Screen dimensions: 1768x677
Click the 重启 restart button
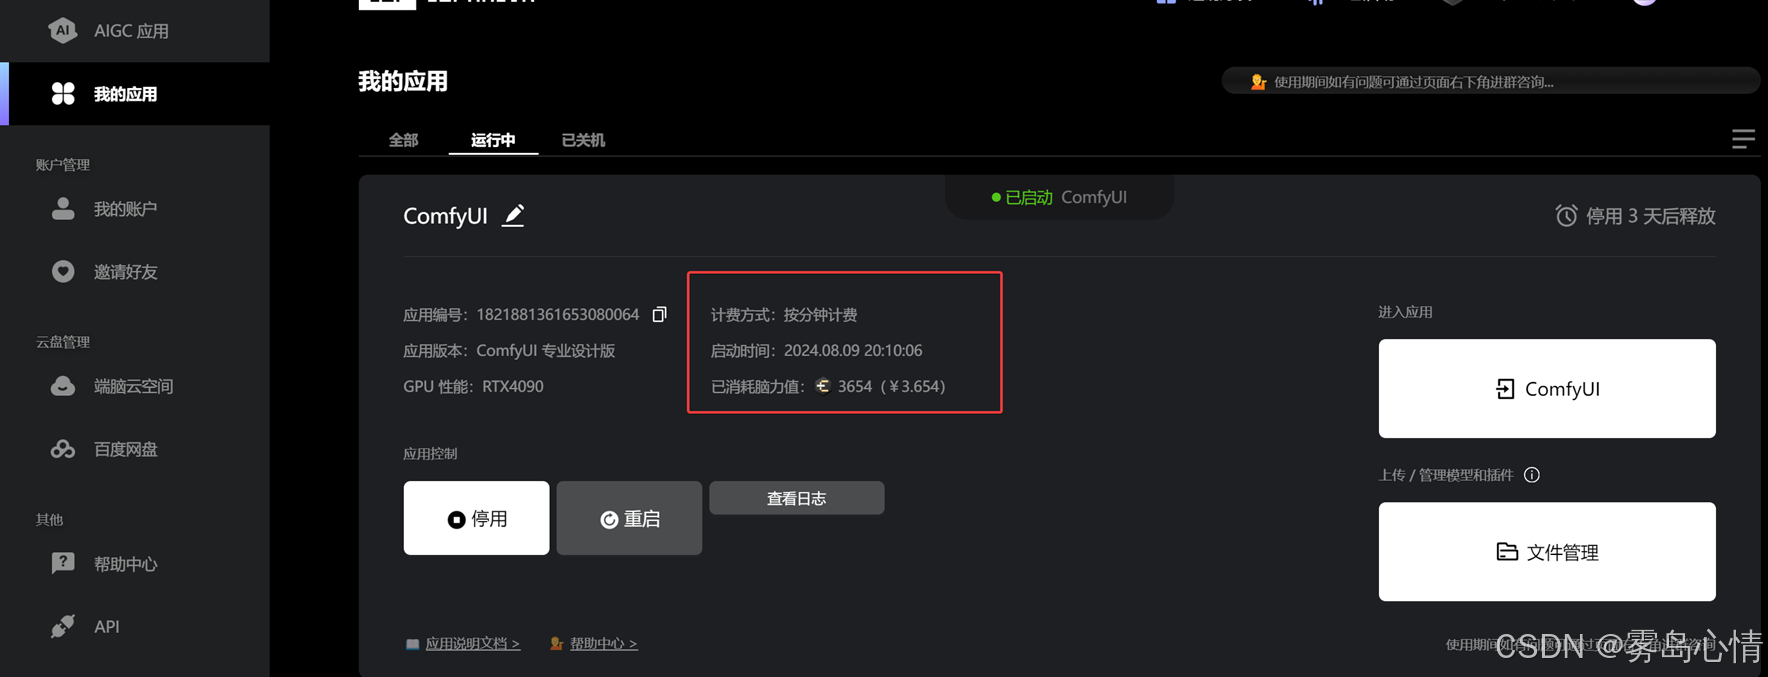pyautogui.click(x=629, y=518)
